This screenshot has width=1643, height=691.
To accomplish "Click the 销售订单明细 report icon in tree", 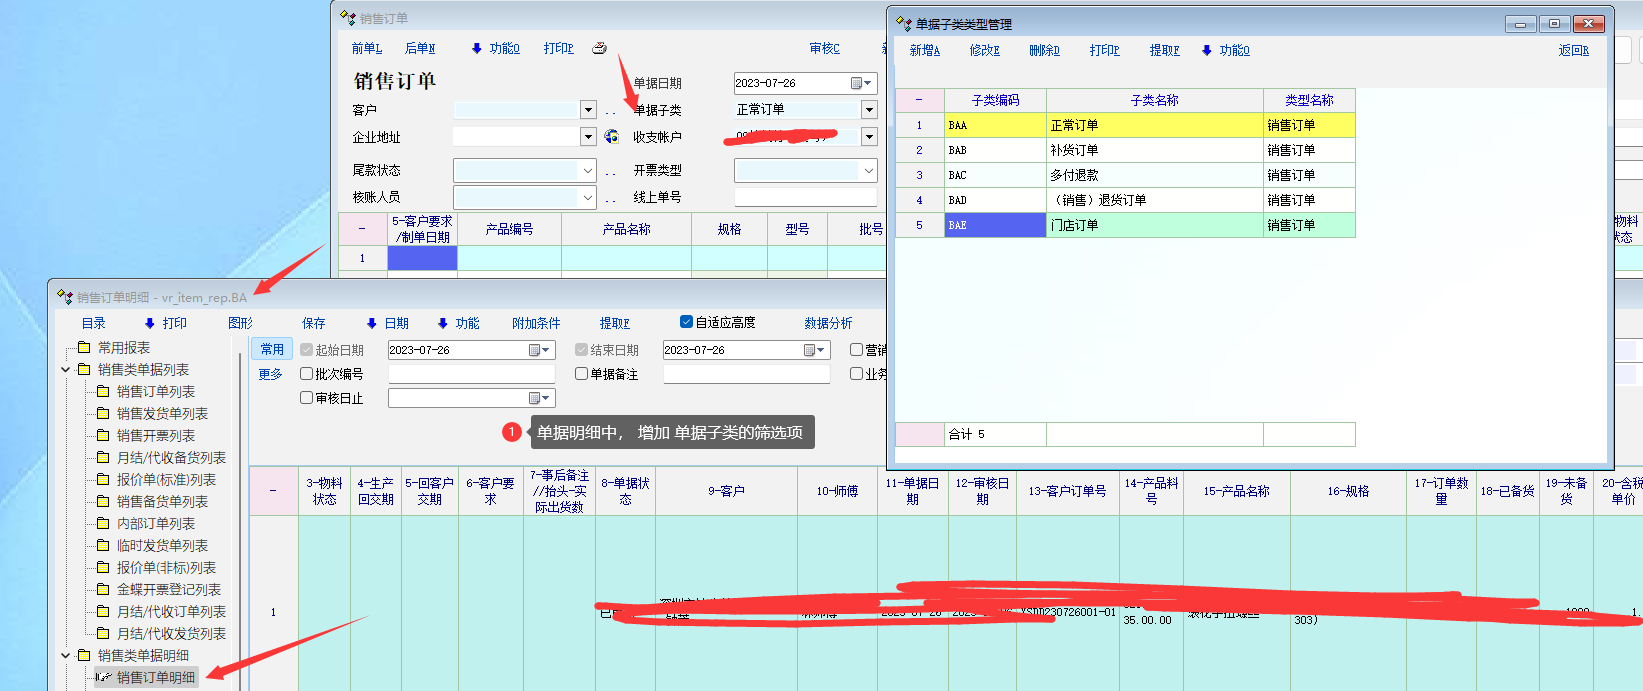I will (x=103, y=677).
